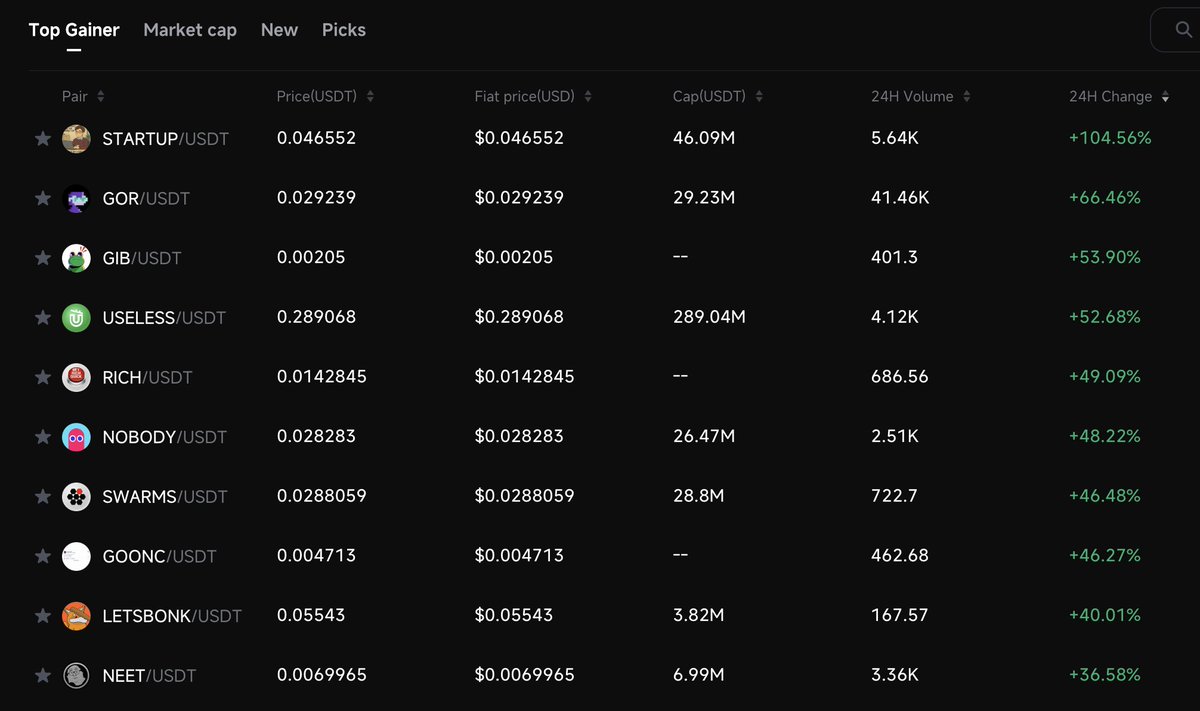Image resolution: width=1200 pixels, height=711 pixels.
Task: Click the 0.0142845 USDT price
Action: coord(322,377)
